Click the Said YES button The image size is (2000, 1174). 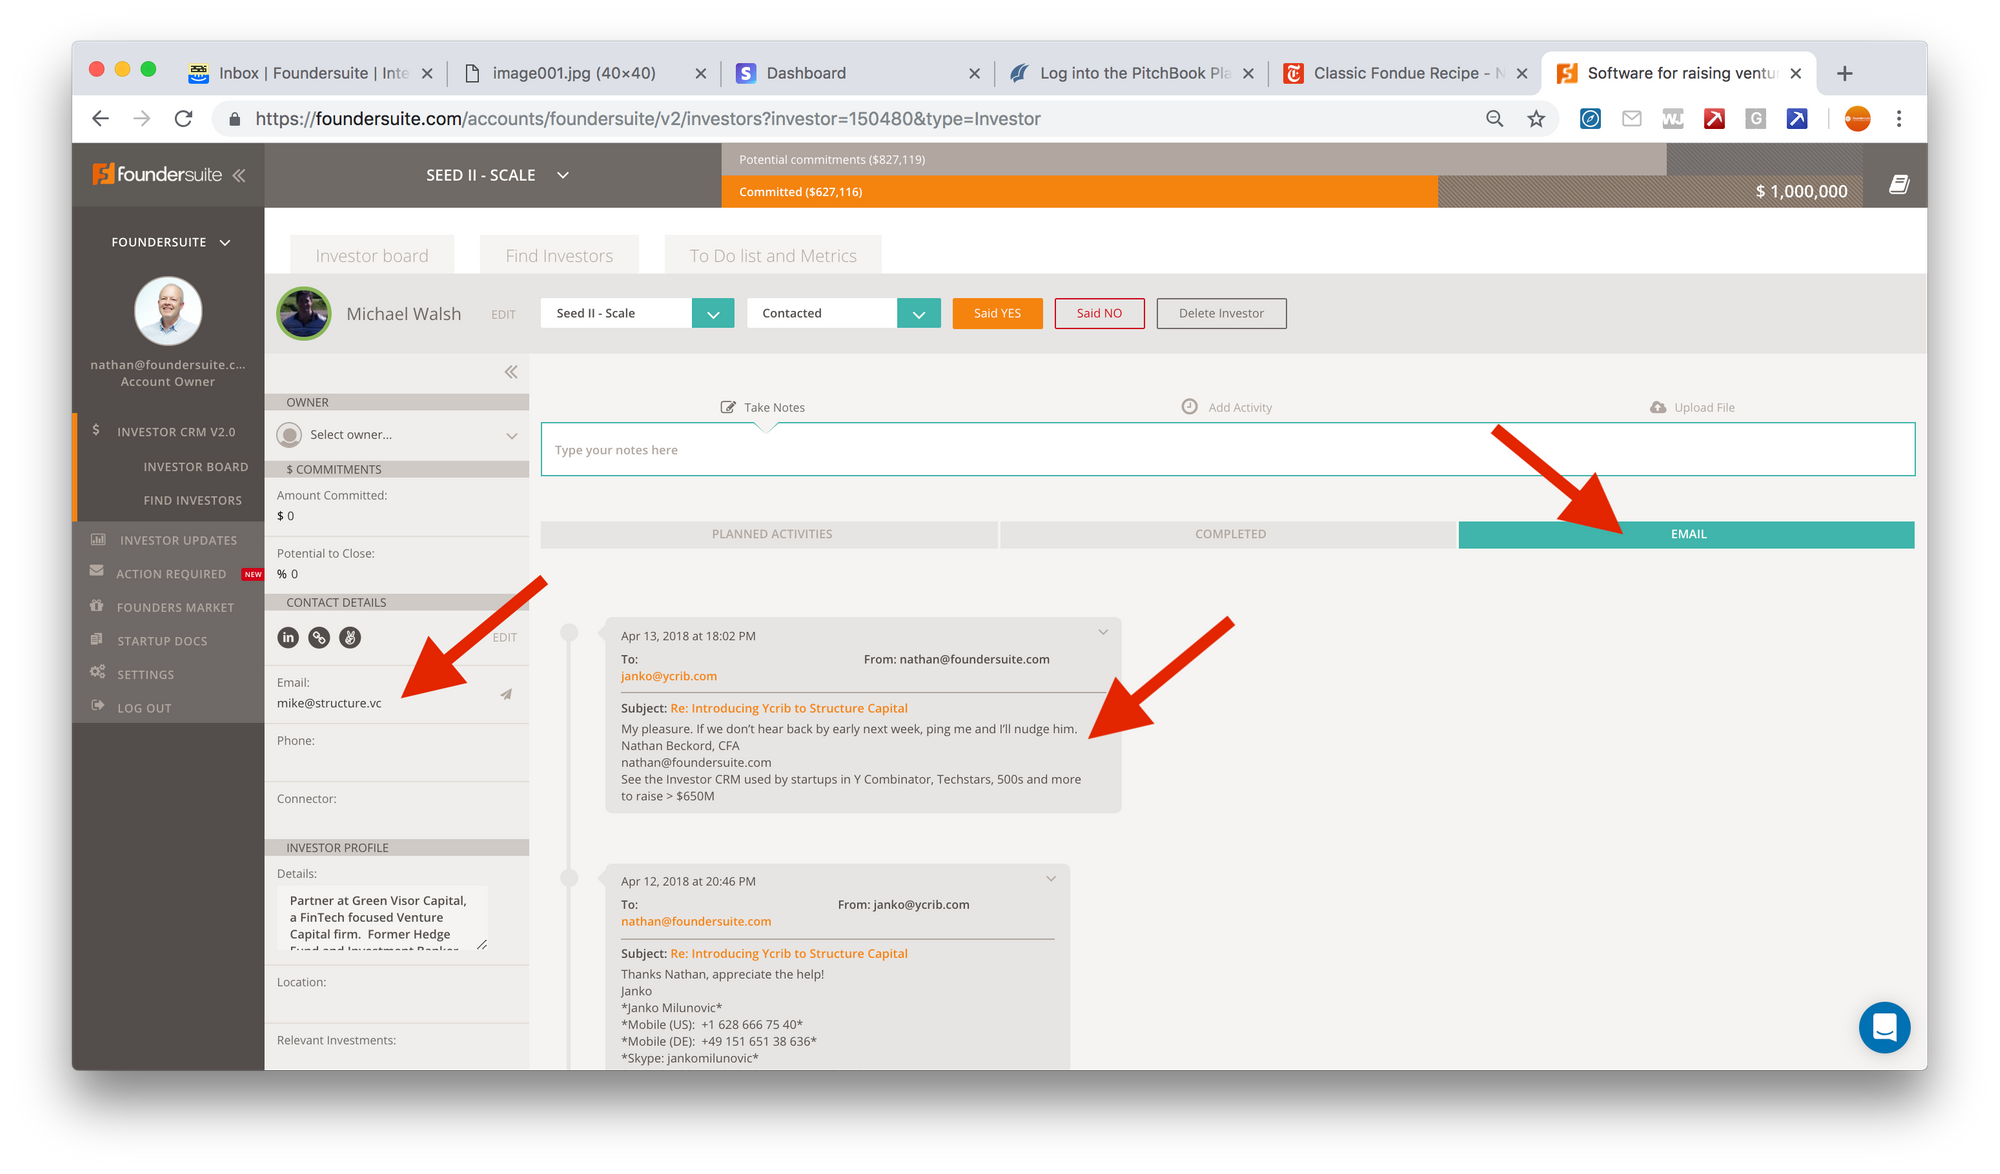[997, 313]
